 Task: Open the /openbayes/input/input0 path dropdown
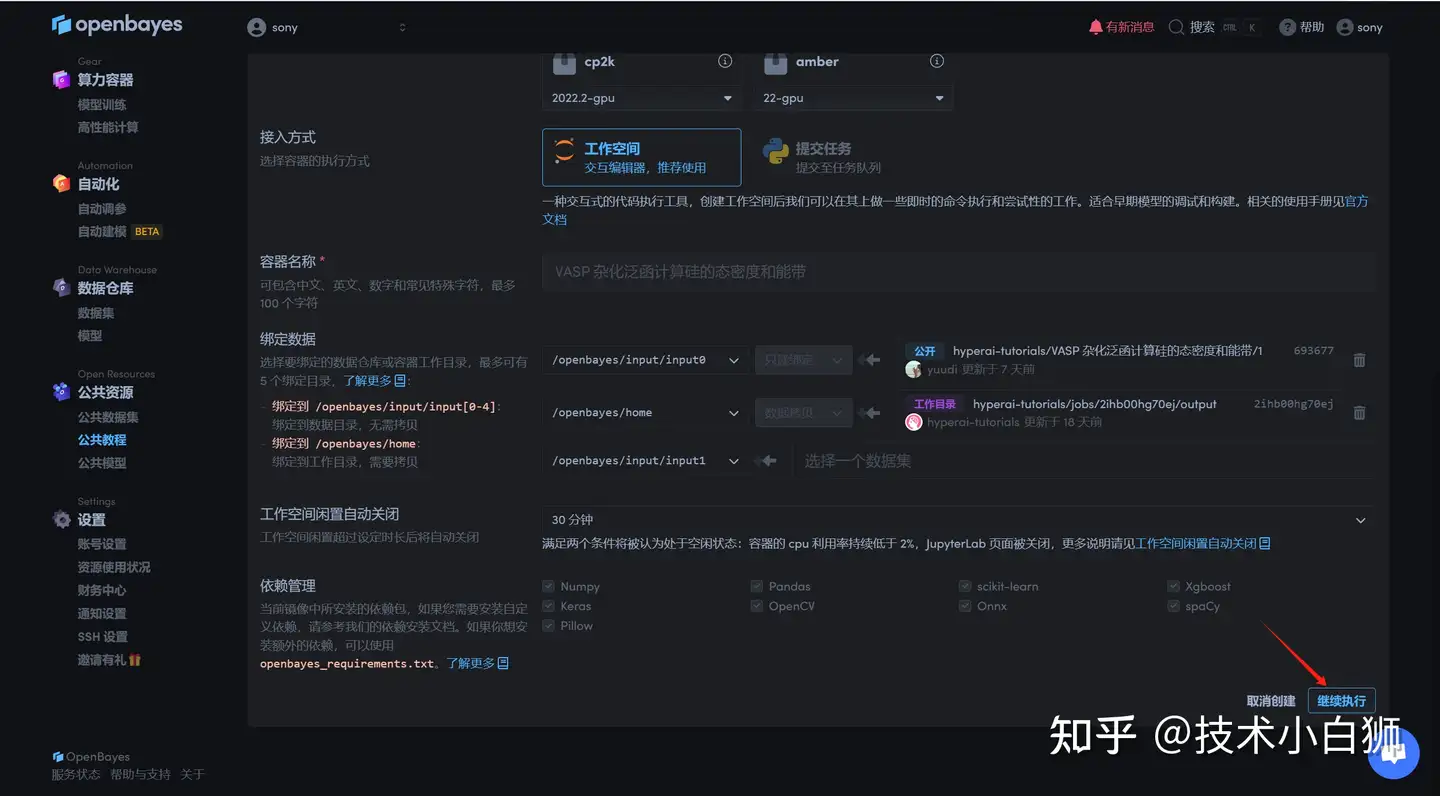coord(645,360)
